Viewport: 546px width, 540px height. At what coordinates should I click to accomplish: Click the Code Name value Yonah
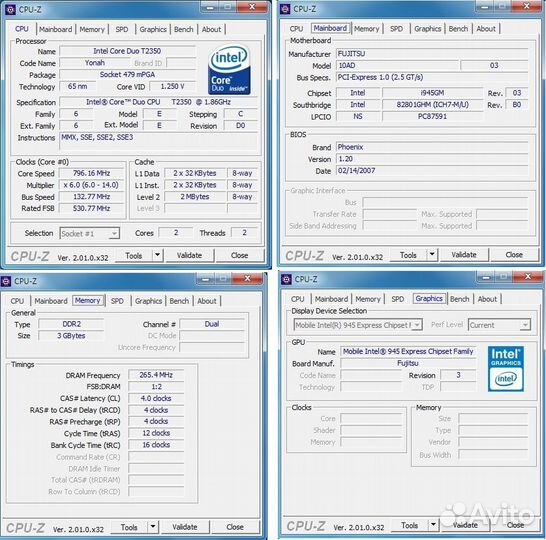pyautogui.click(x=95, y=63)
